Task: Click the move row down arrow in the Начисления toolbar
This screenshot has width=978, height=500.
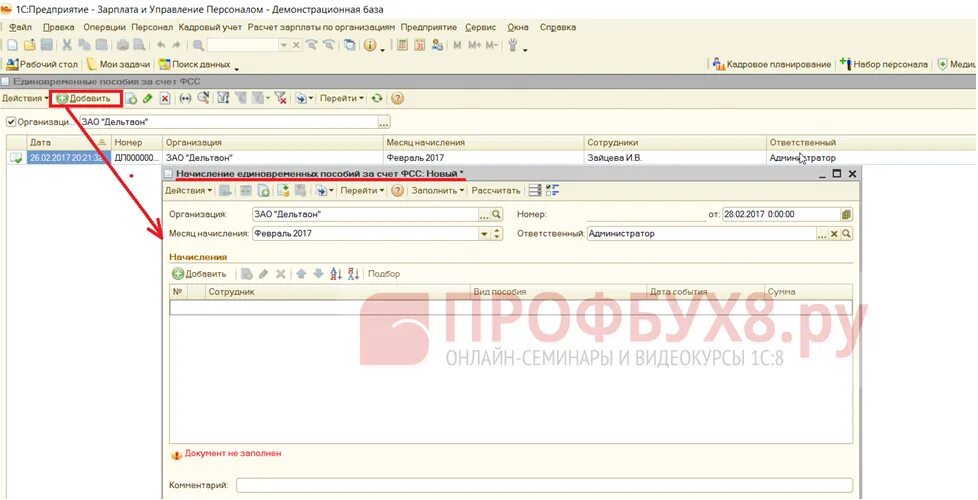Action: tap(318, 273)
